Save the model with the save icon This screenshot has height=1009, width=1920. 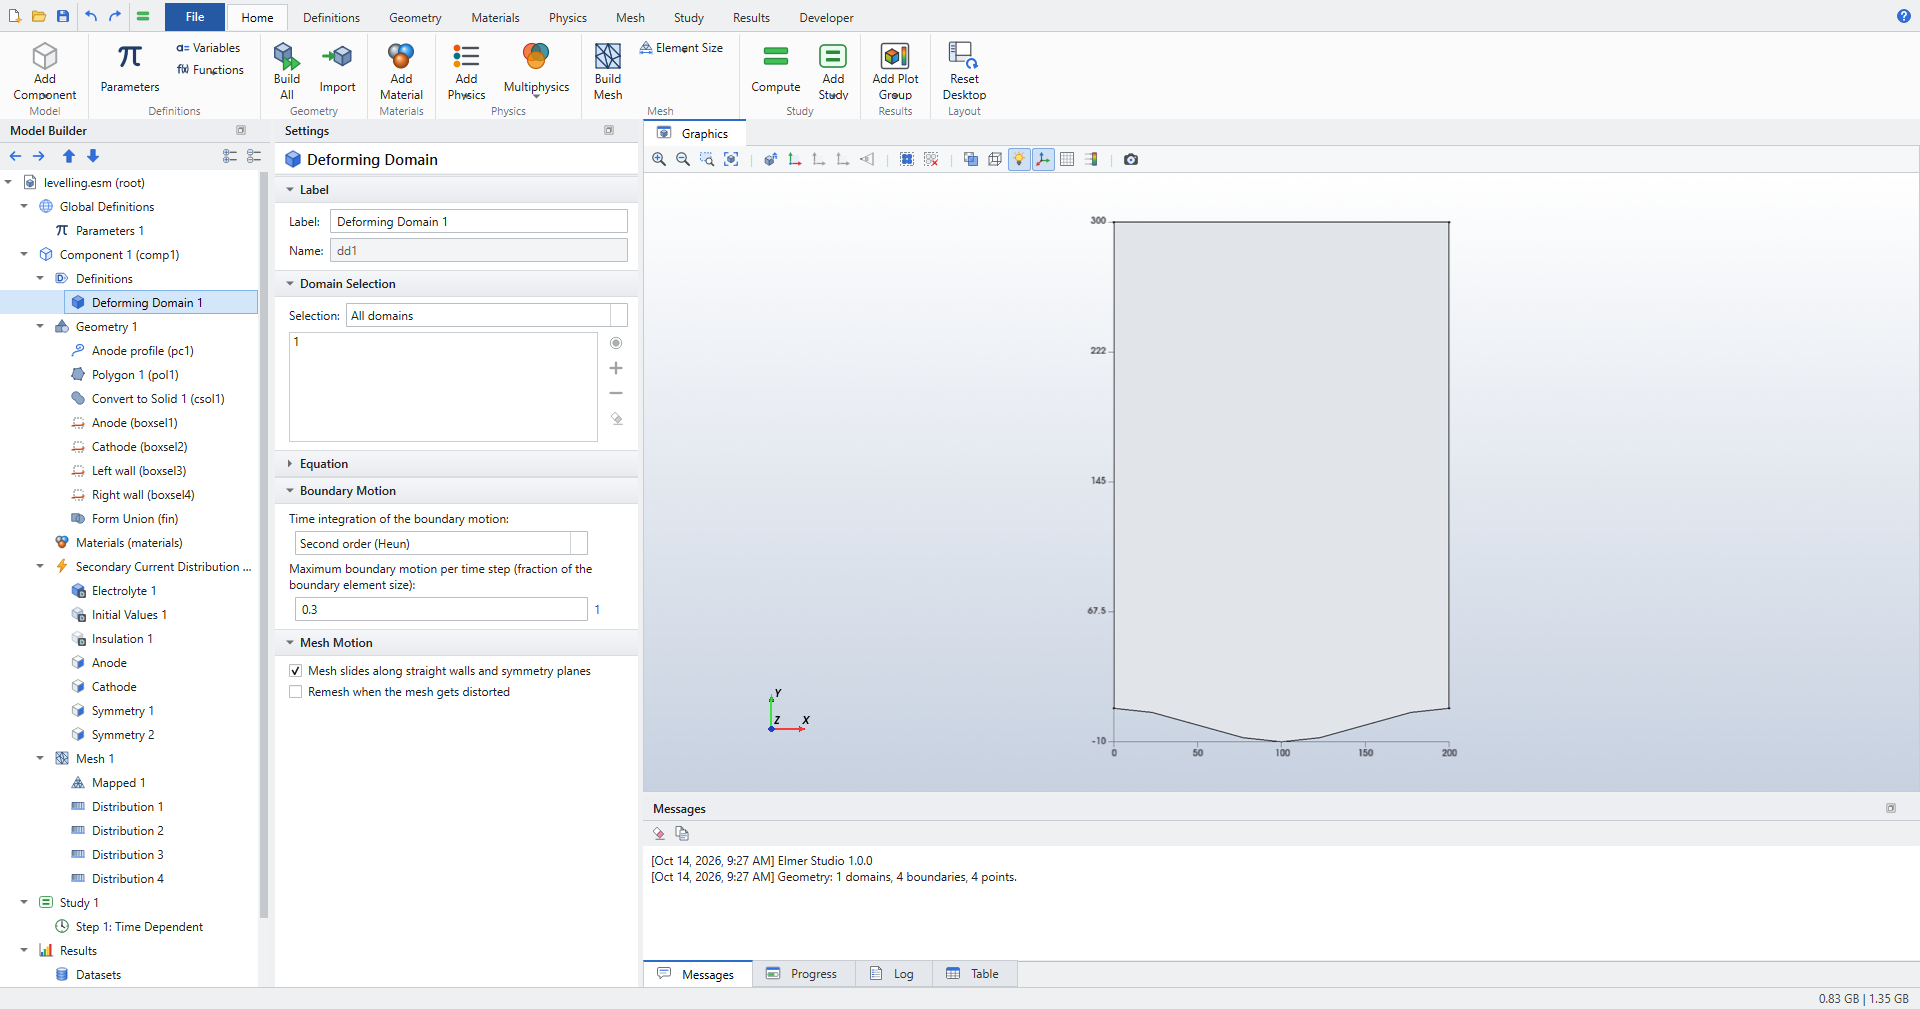[x=63, y=16]
